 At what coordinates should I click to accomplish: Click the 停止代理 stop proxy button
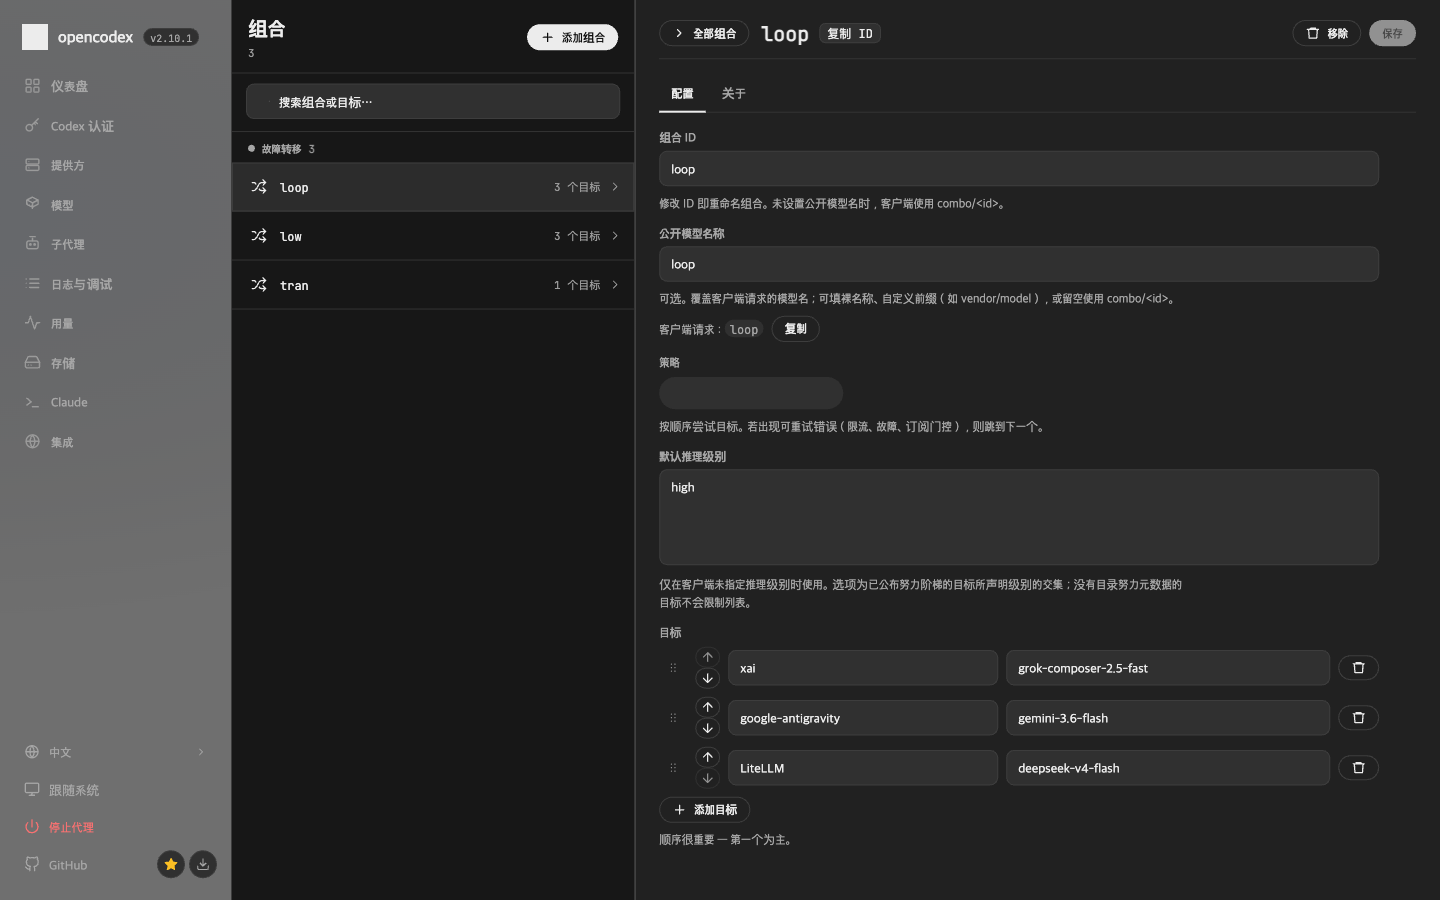(60, 827)
